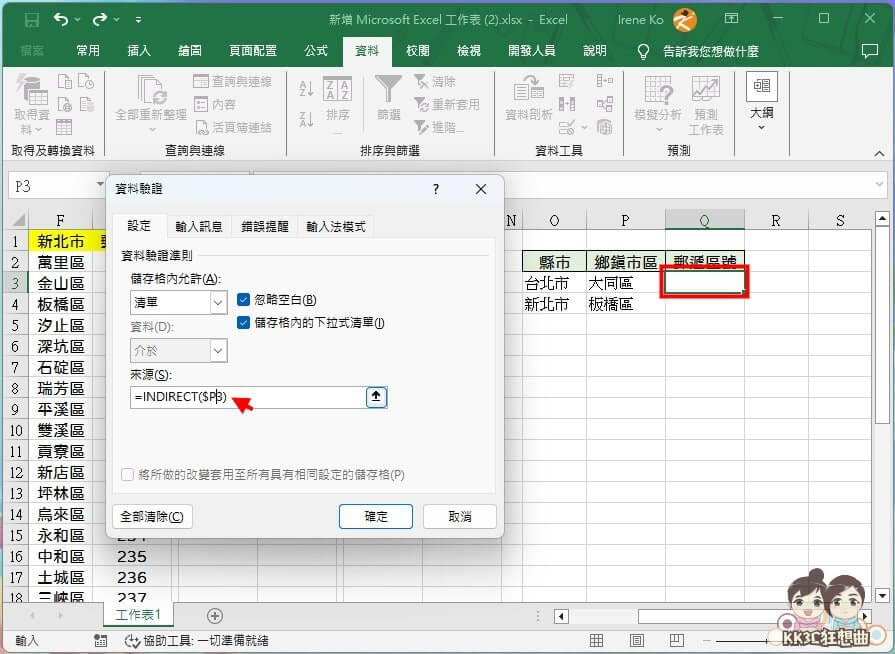Click the 進階 advanced filter icon
Viewport: 895px width, 654px height.
click(419, 127)
